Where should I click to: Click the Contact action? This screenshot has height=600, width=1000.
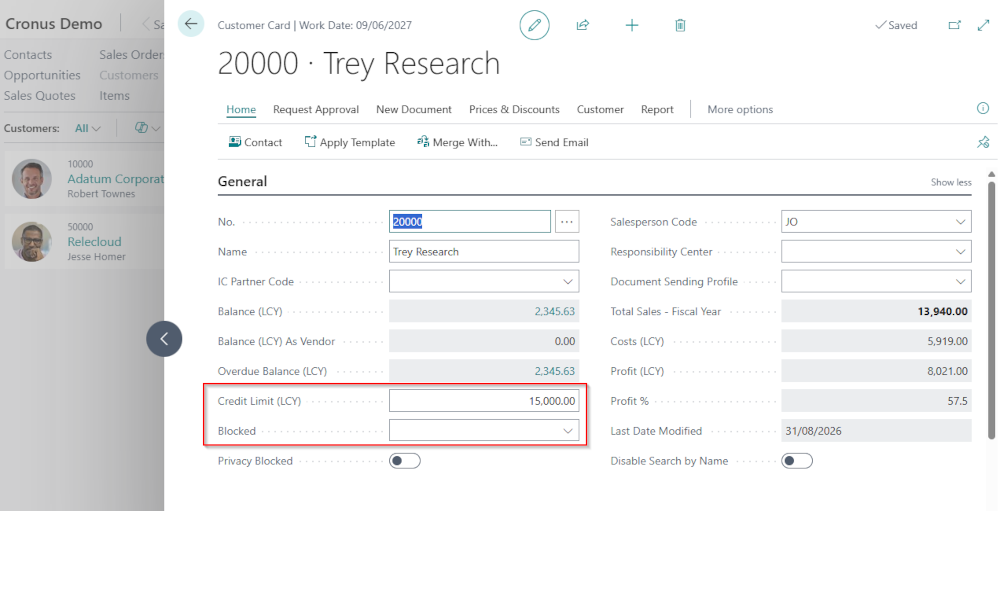pyautogui.click(x=255, y=142)
